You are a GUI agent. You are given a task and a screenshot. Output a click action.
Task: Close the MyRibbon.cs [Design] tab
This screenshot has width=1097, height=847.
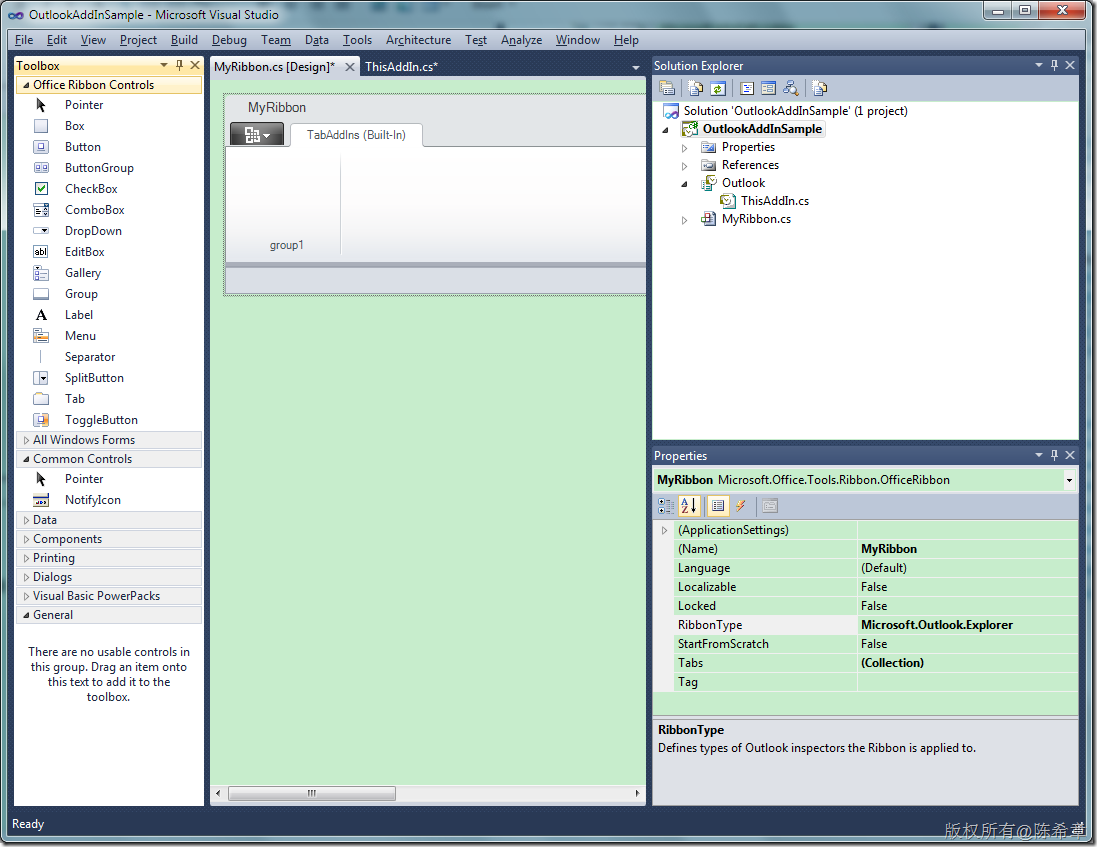pyautogui.click(x=350, y=67)
